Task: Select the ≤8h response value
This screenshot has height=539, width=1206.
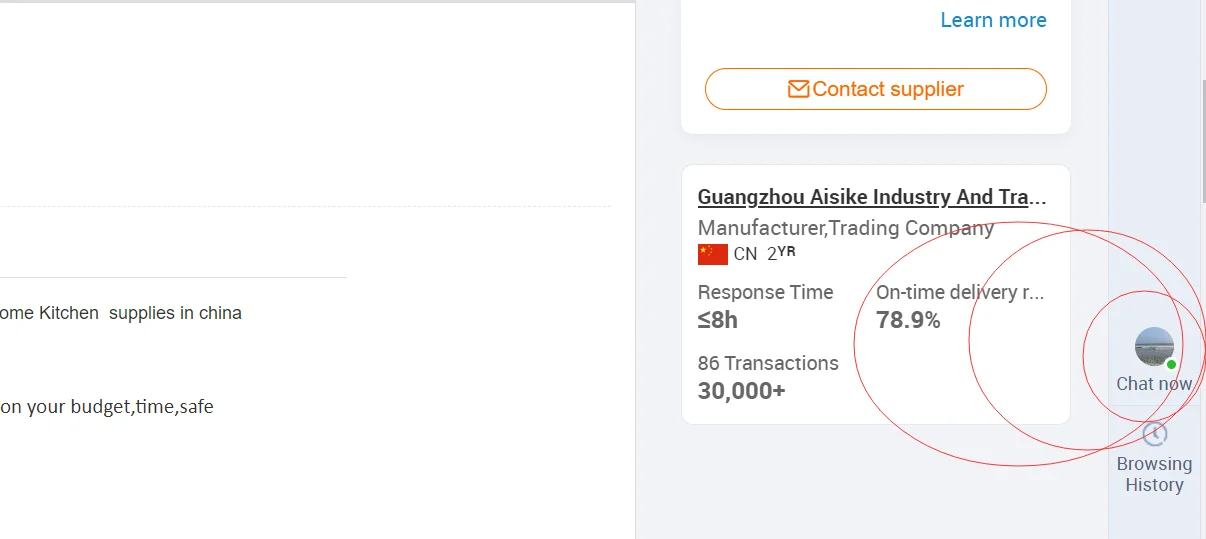Action: [x=718, y=320]
